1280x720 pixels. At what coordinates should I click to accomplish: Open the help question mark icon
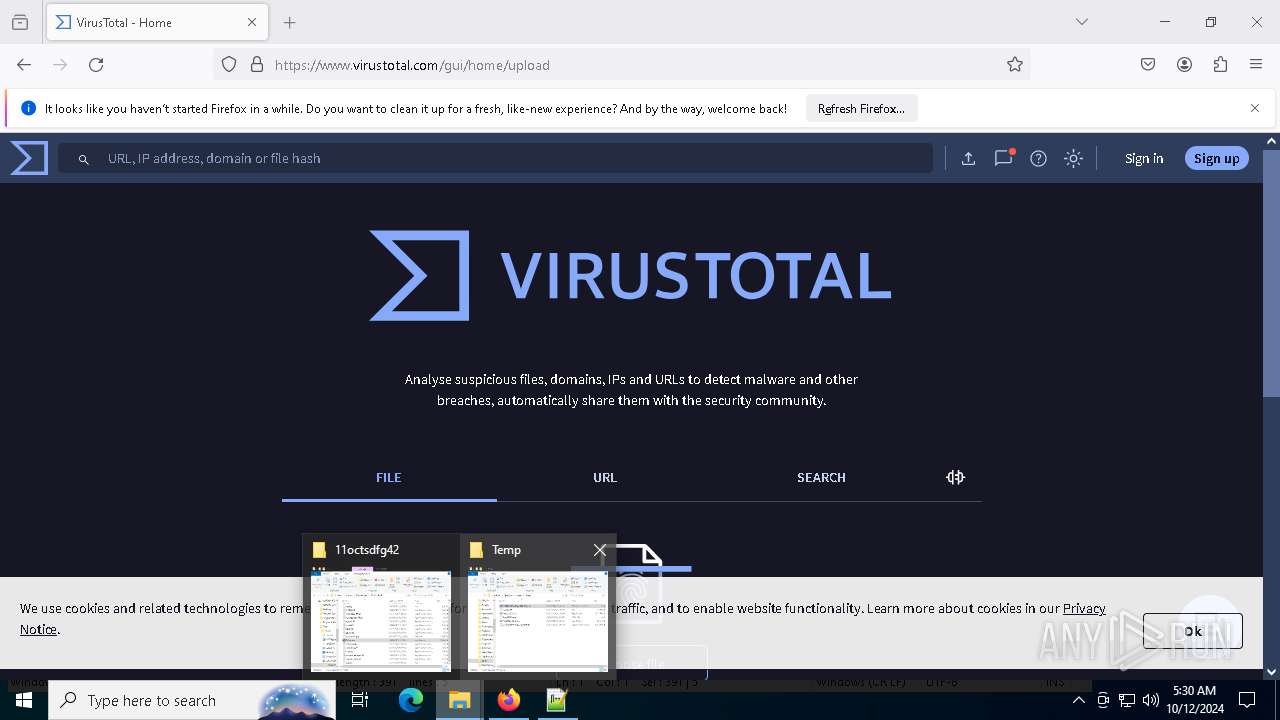pos(1038,158)
